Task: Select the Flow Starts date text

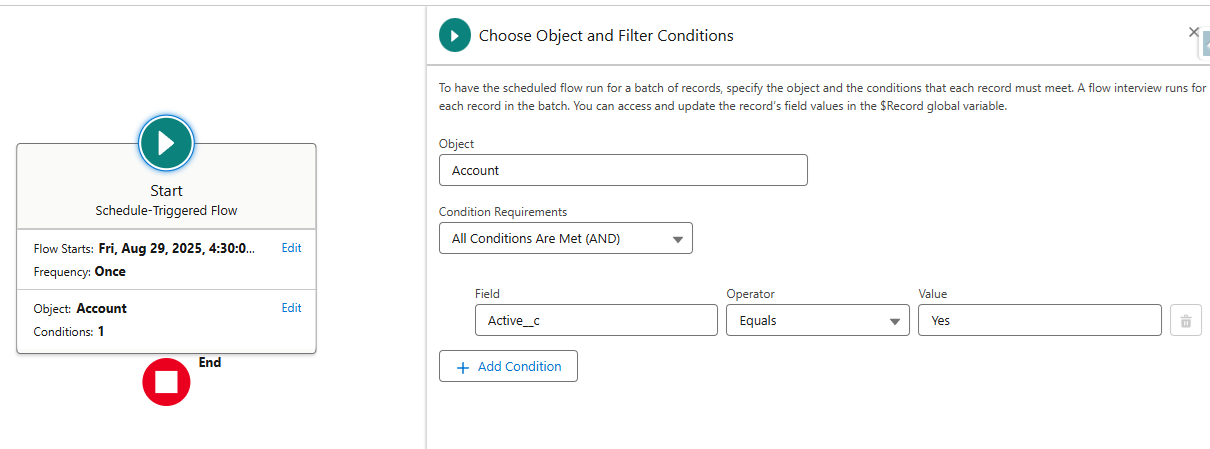Action: (176, 249)
